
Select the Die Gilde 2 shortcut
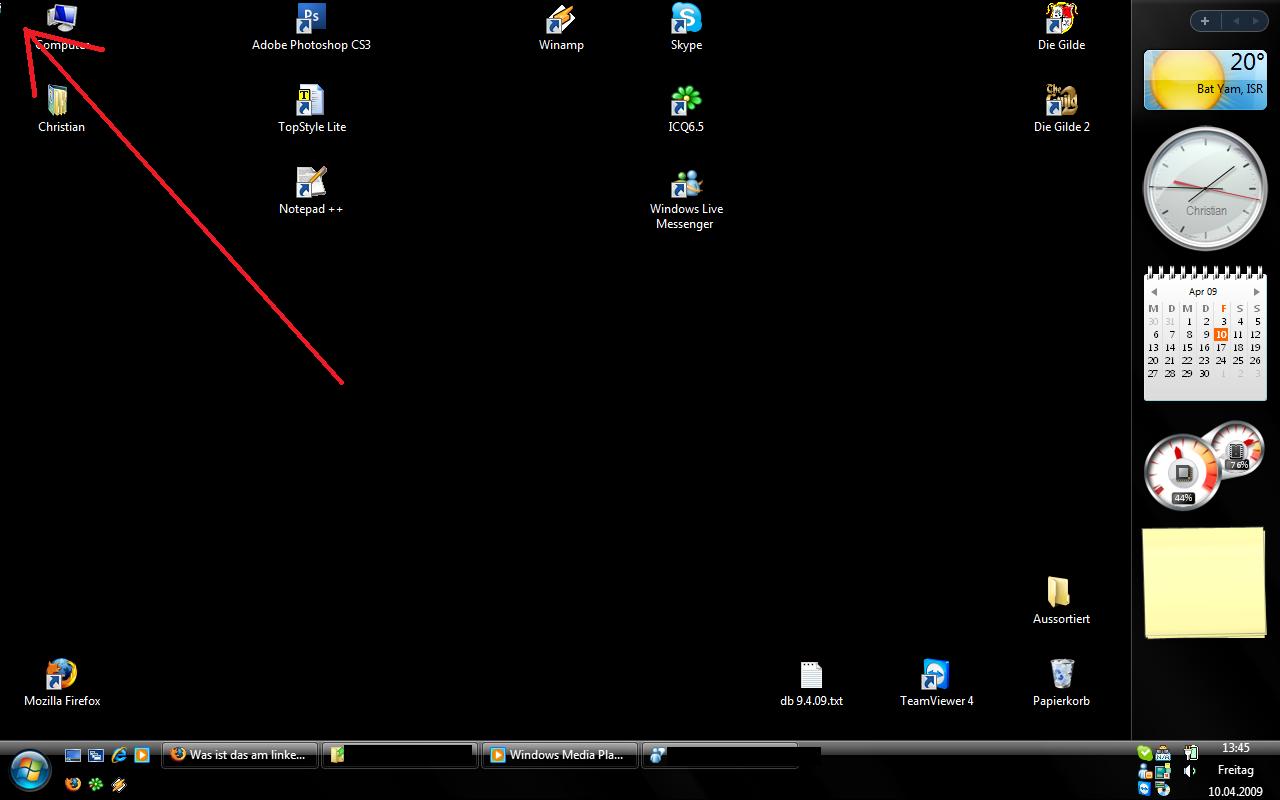click(1061, 109)
